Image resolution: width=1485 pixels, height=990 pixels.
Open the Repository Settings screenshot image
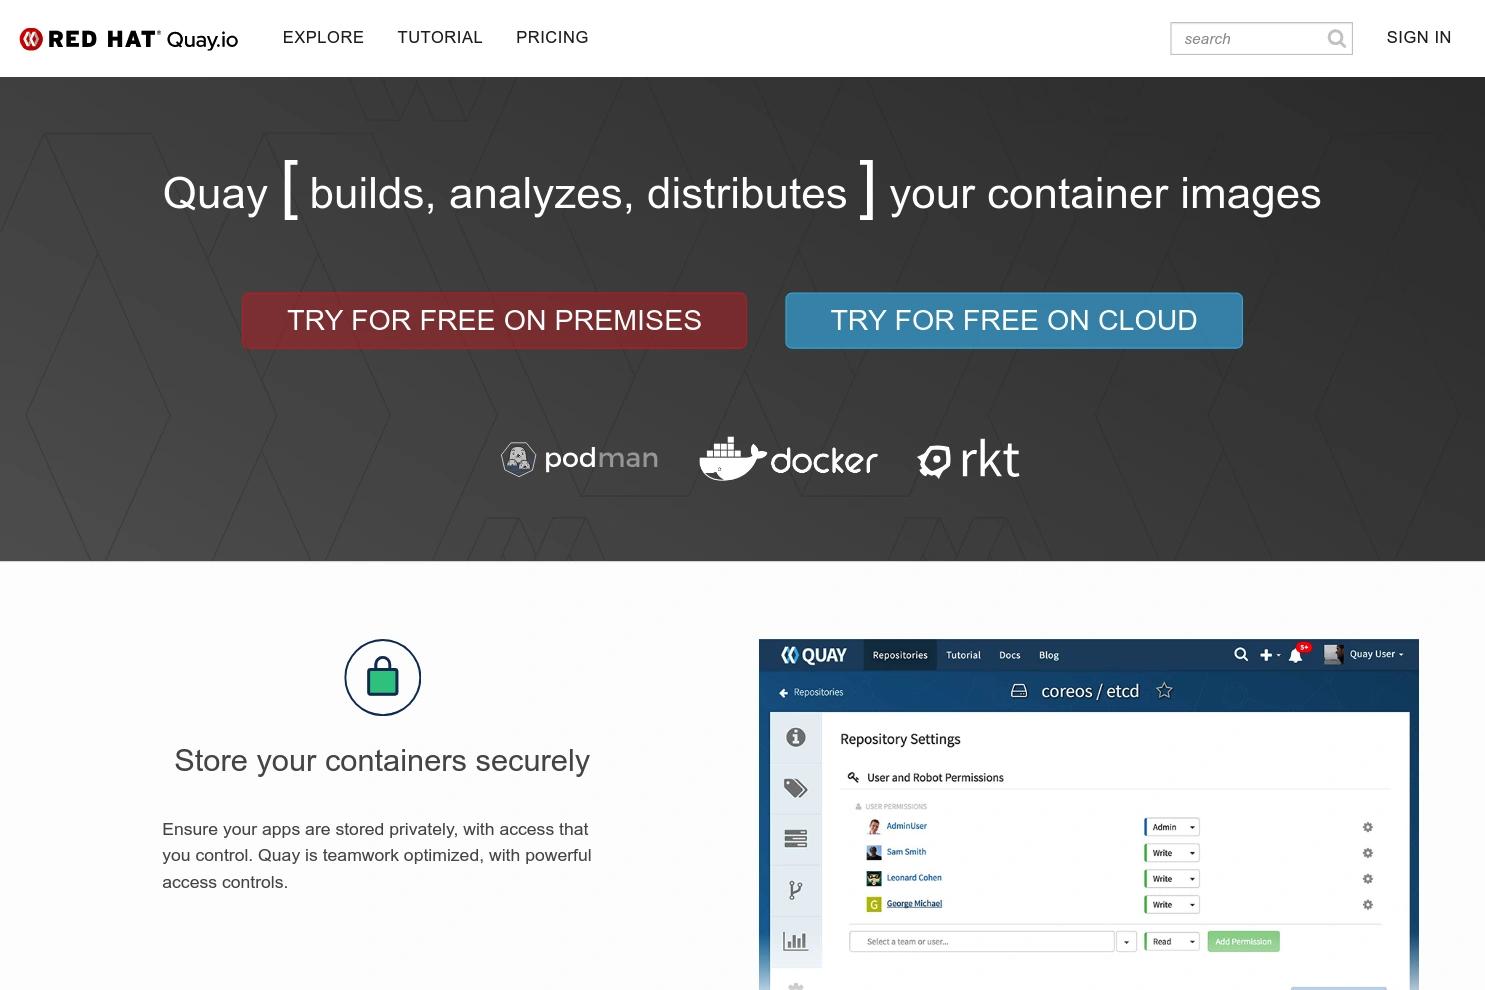[1089, 814]
